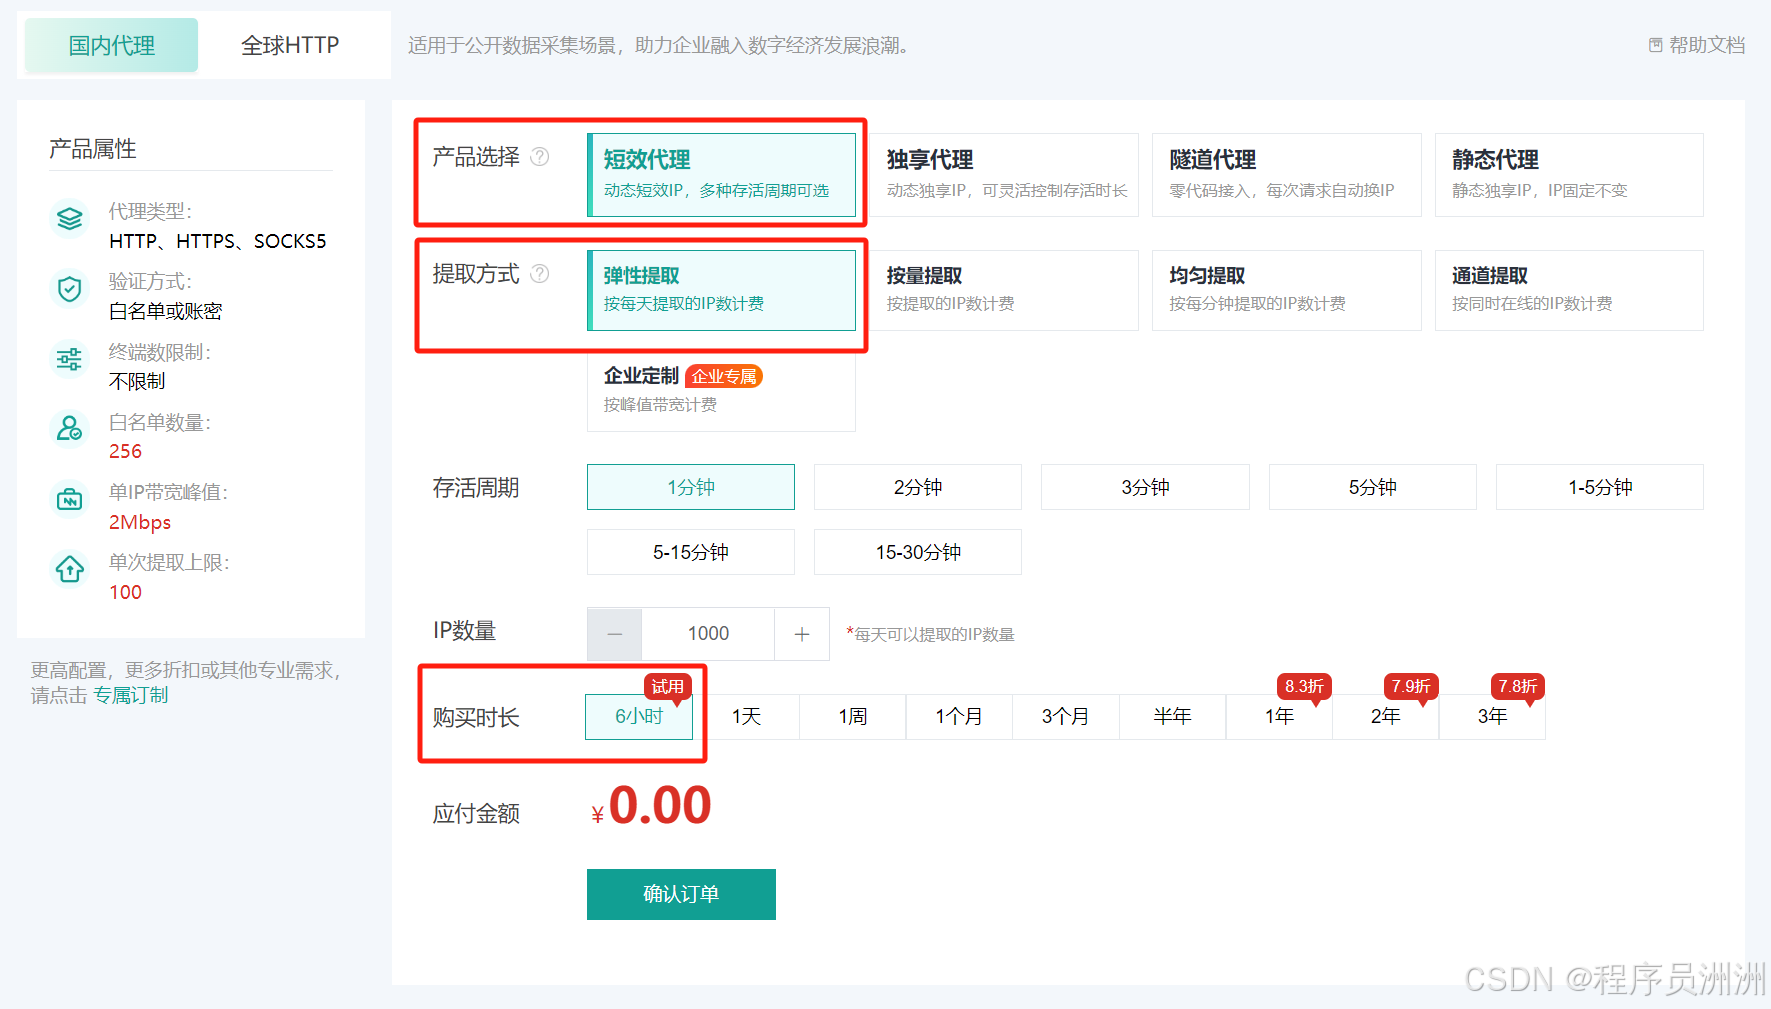Click the payable amount ¥0.00
This screenshot has width=1771, height=1009.
point(651,806)
